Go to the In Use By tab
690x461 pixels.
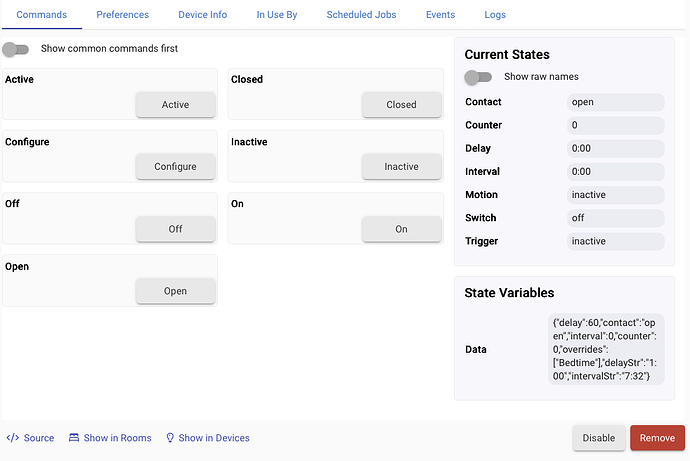(276, 15)
